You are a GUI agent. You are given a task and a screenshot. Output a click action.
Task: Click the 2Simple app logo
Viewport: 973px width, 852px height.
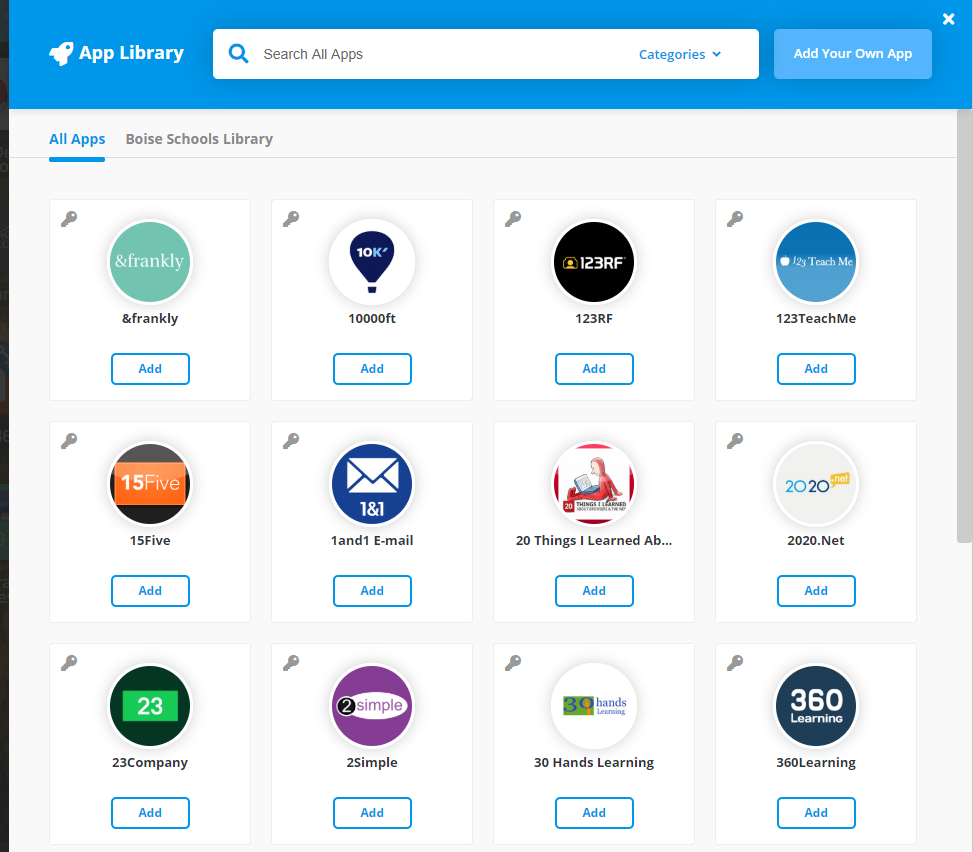[x=372, y=706]
